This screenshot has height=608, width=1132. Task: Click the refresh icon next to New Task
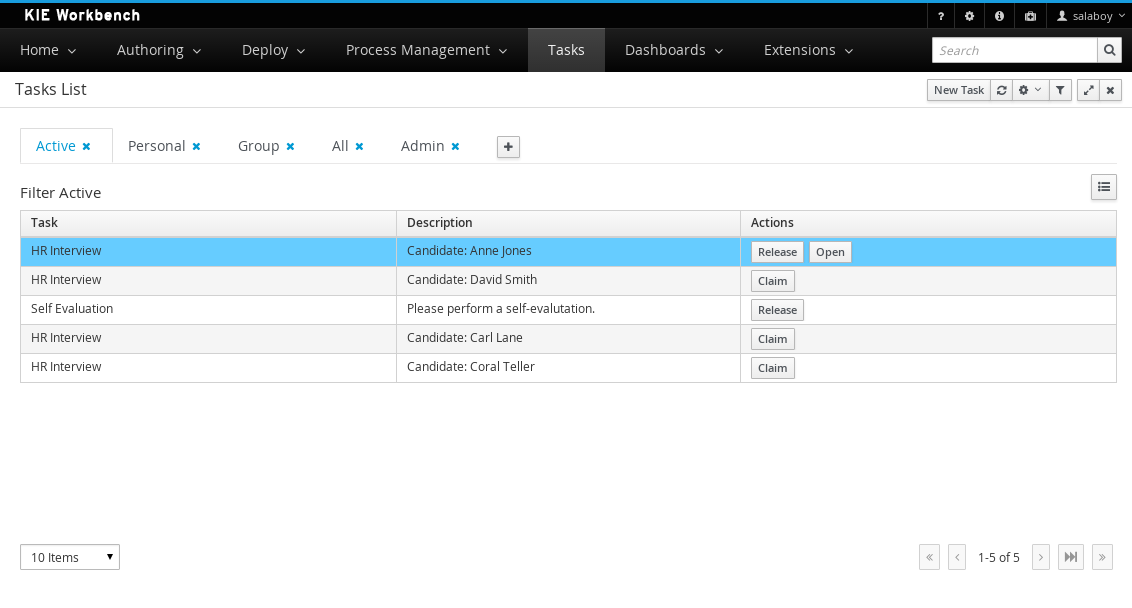point(1001,90)
